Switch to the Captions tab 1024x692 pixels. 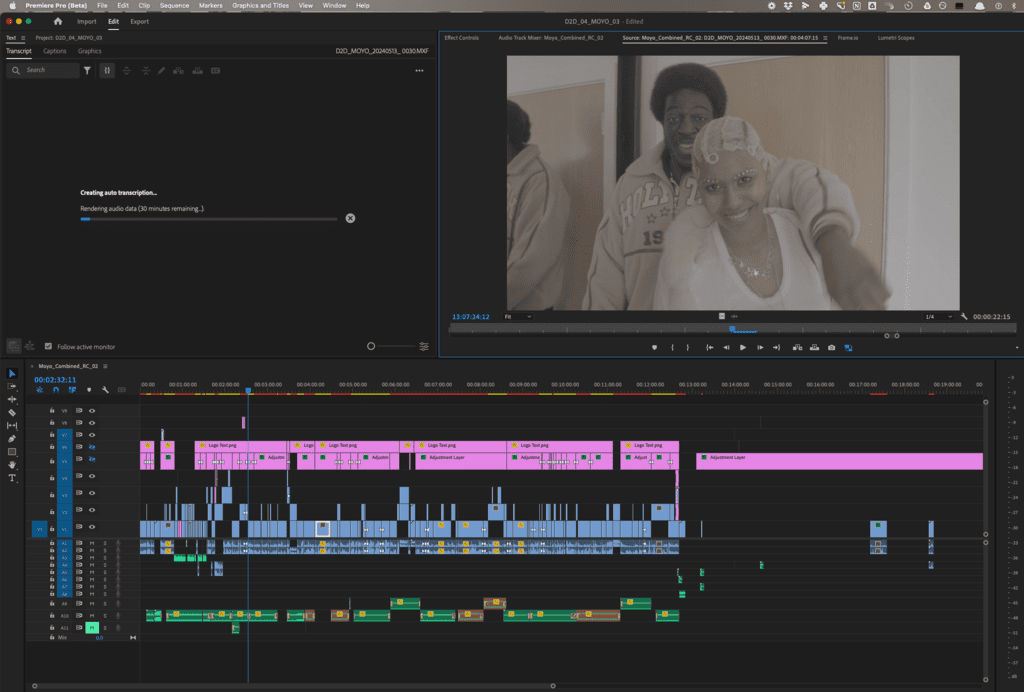point(55,51)
